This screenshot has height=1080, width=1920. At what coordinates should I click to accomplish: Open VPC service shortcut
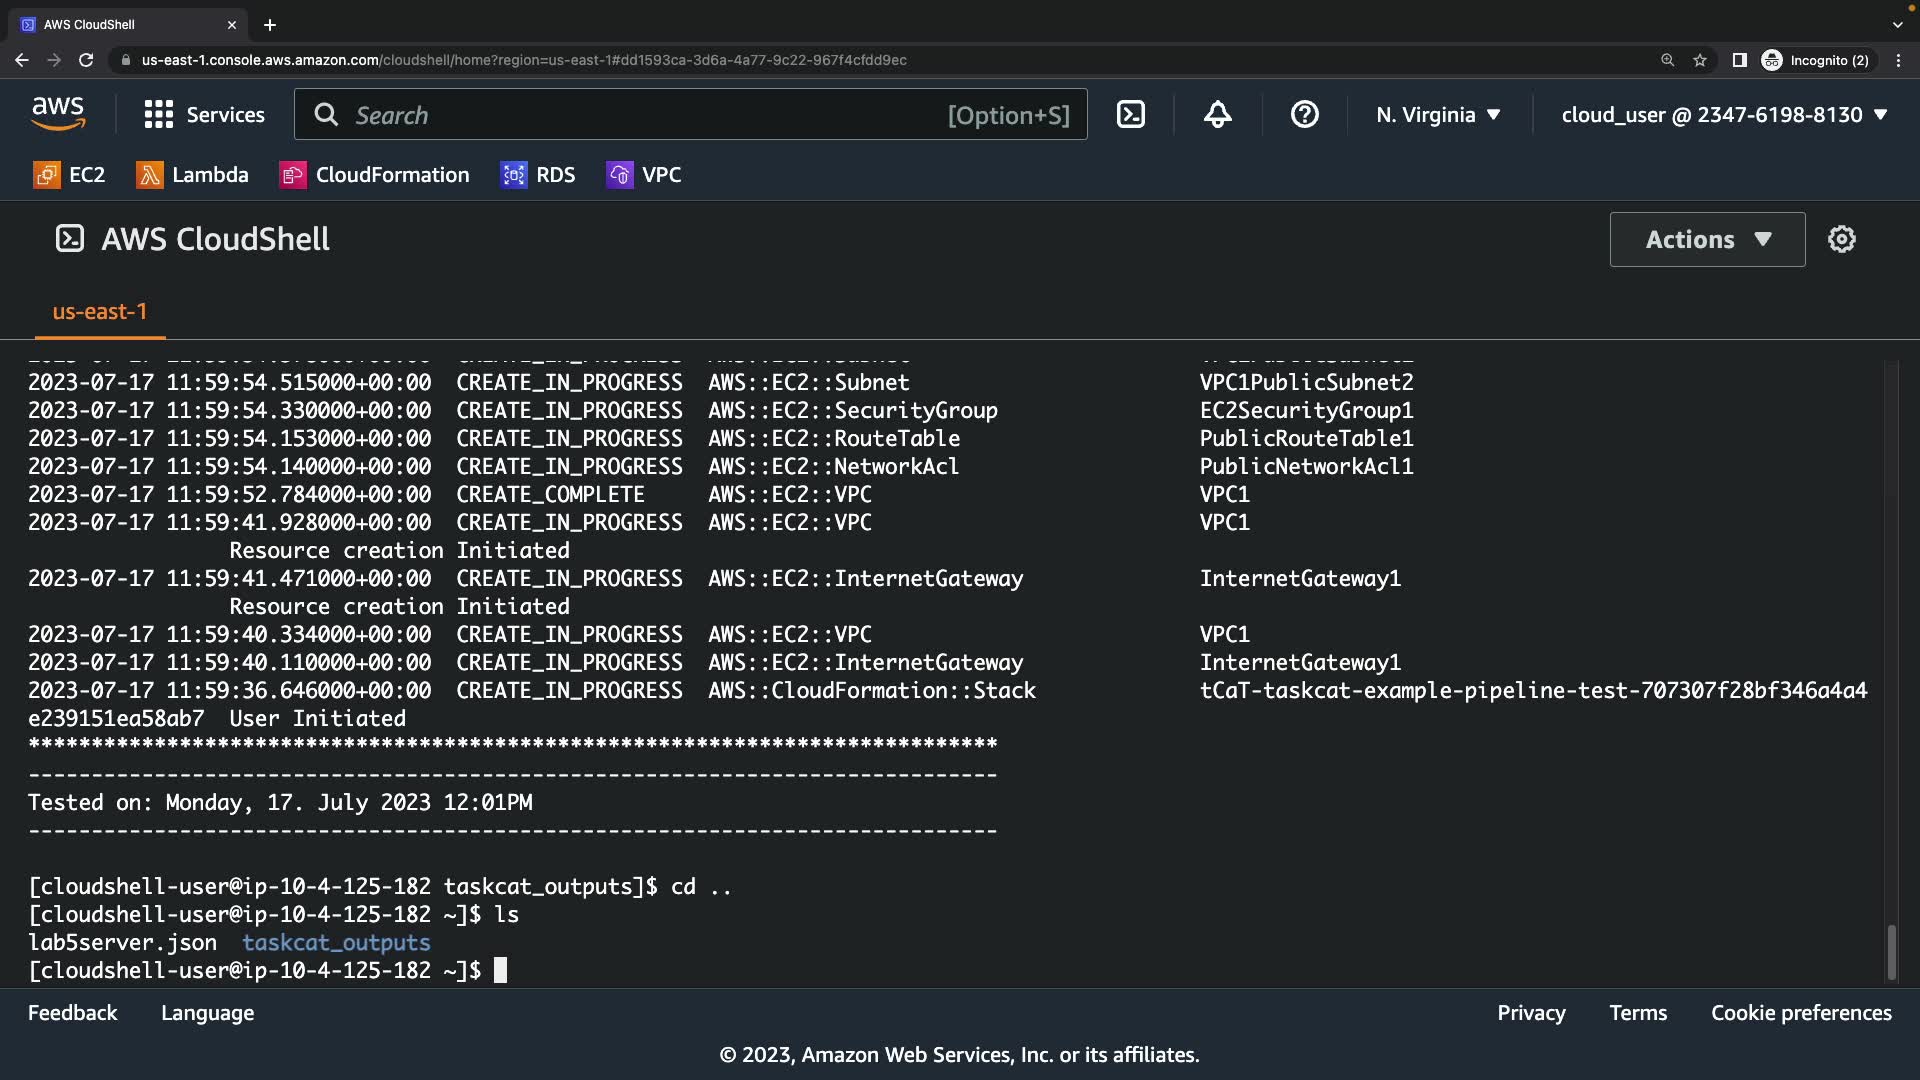(644, 175)
